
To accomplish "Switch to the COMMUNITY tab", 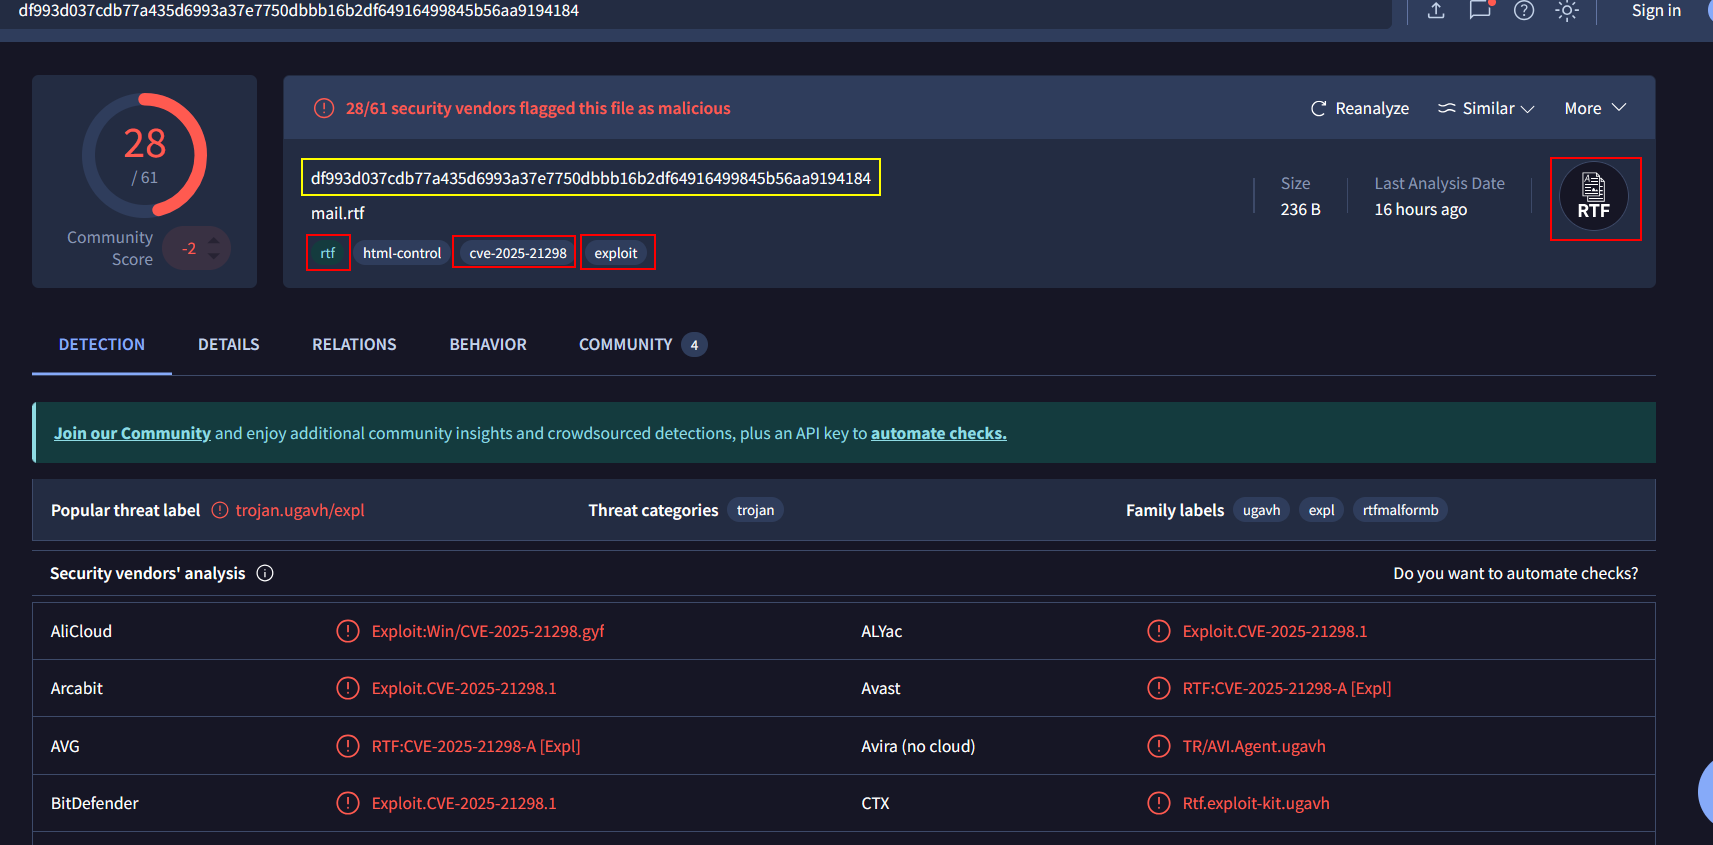I will pyautogui.click(x=643, y=344).
